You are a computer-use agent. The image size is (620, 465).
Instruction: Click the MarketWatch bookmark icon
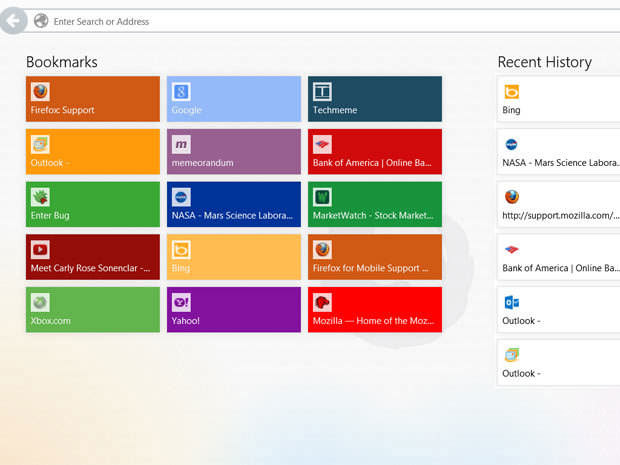click(x=322, y=196)
